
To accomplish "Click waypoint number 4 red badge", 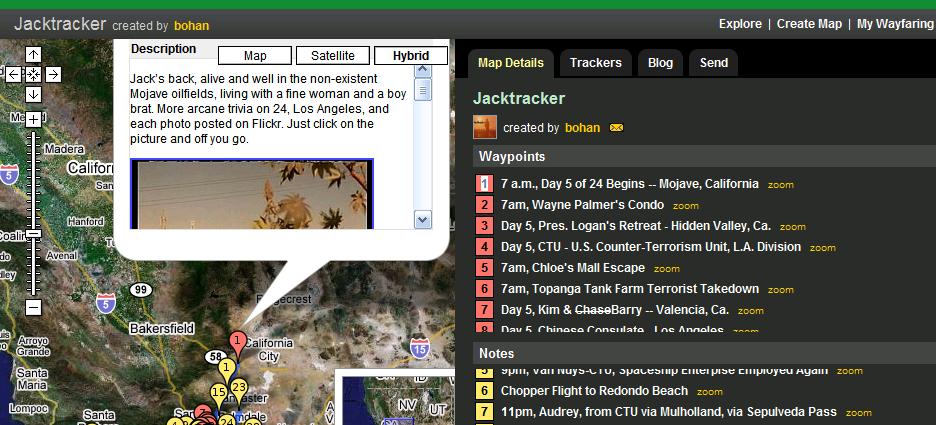I will click(x=485, y=247).
